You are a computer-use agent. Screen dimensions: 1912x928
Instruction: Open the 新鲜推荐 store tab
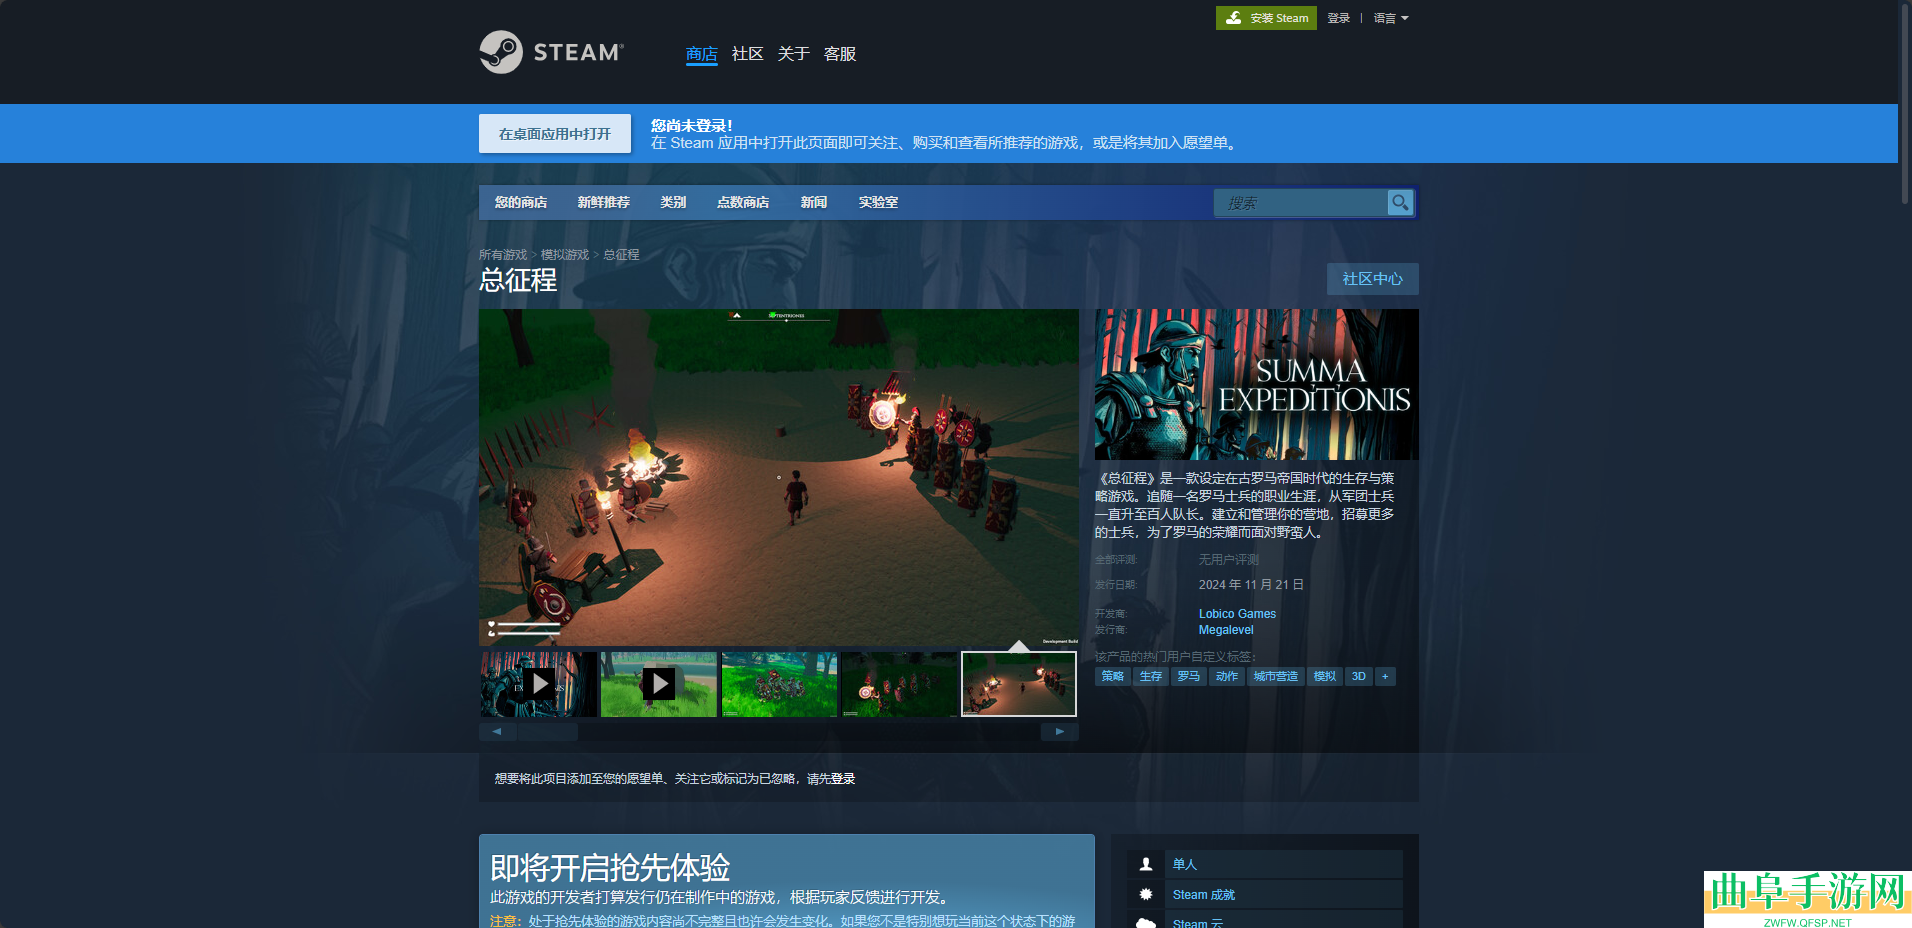click(x=604, y=202)
